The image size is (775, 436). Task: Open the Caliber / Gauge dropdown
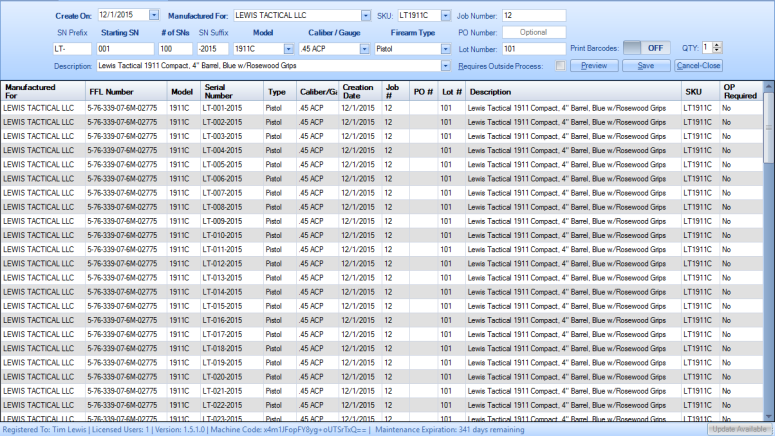364,49
